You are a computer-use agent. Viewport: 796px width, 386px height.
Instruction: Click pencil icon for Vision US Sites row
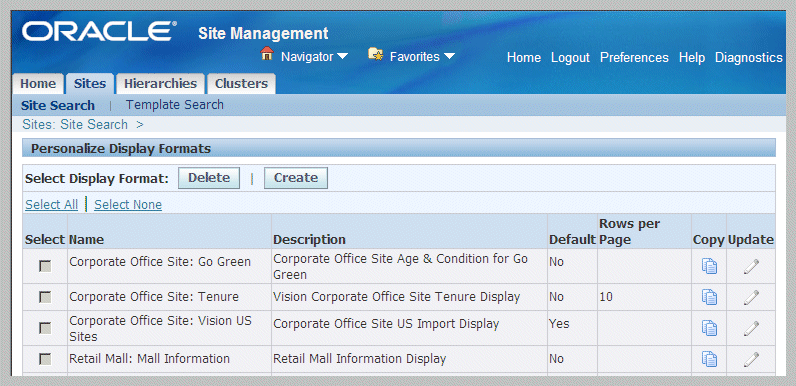(751, 328)
